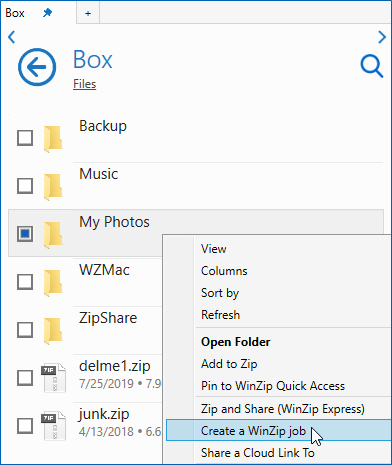392x465 pixels.
Task: Choose Open Folder in context menu
Action: pyautogui.click(x=278, y=342)
